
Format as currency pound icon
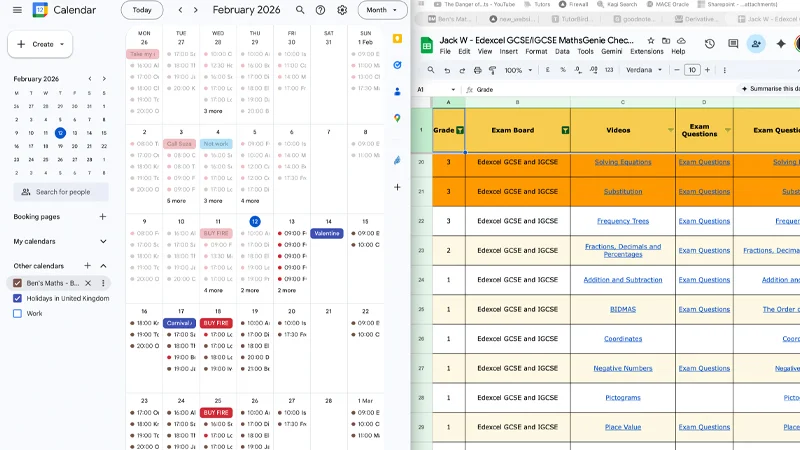[x=547, y=70]
